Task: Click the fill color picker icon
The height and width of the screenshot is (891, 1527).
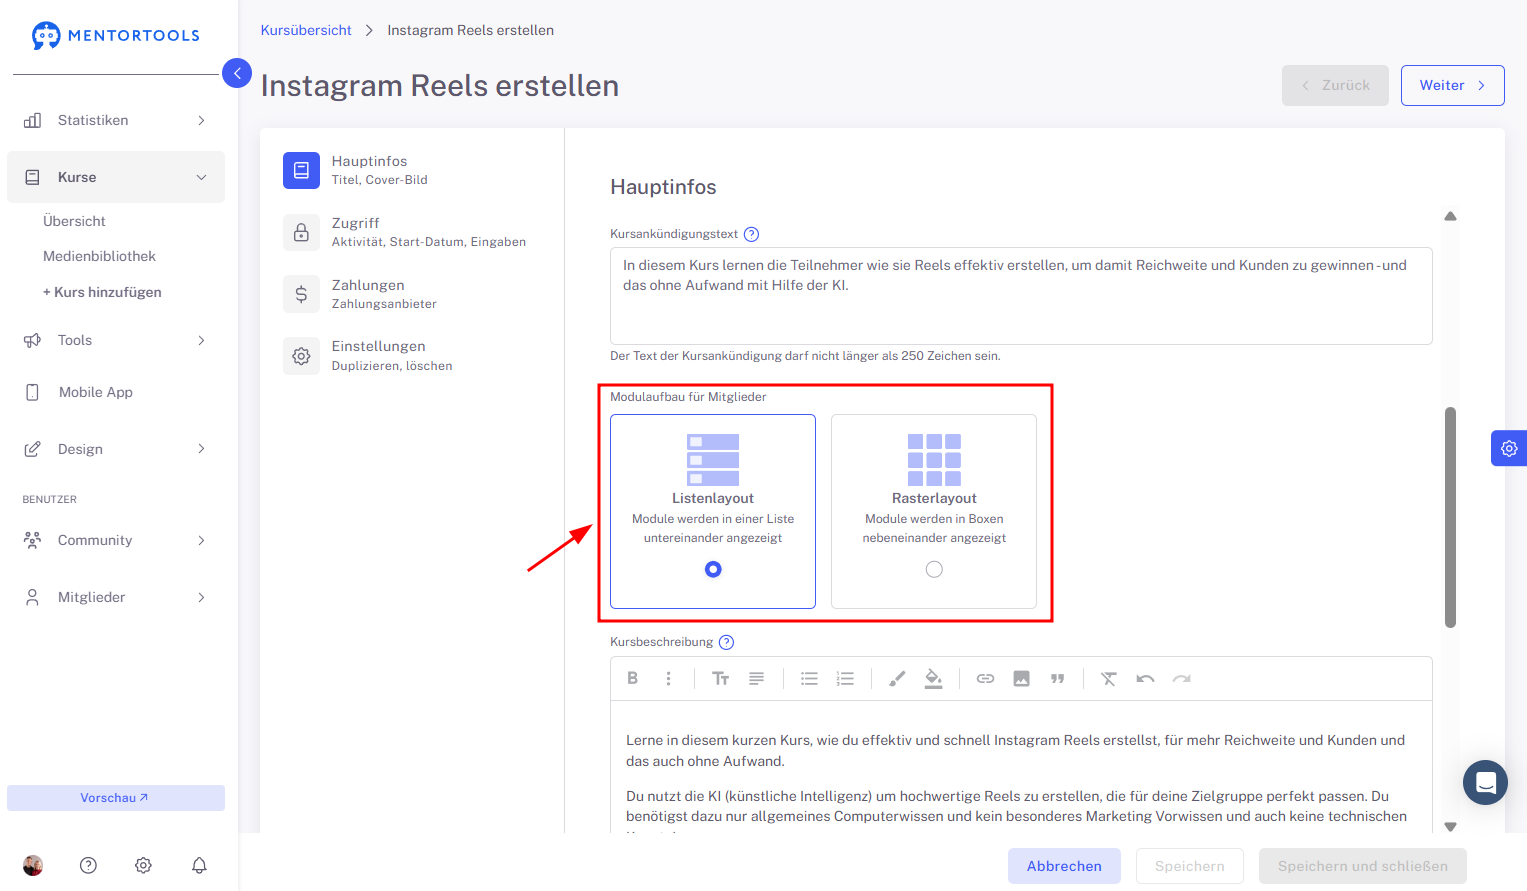Action: [x=933, y=678]
